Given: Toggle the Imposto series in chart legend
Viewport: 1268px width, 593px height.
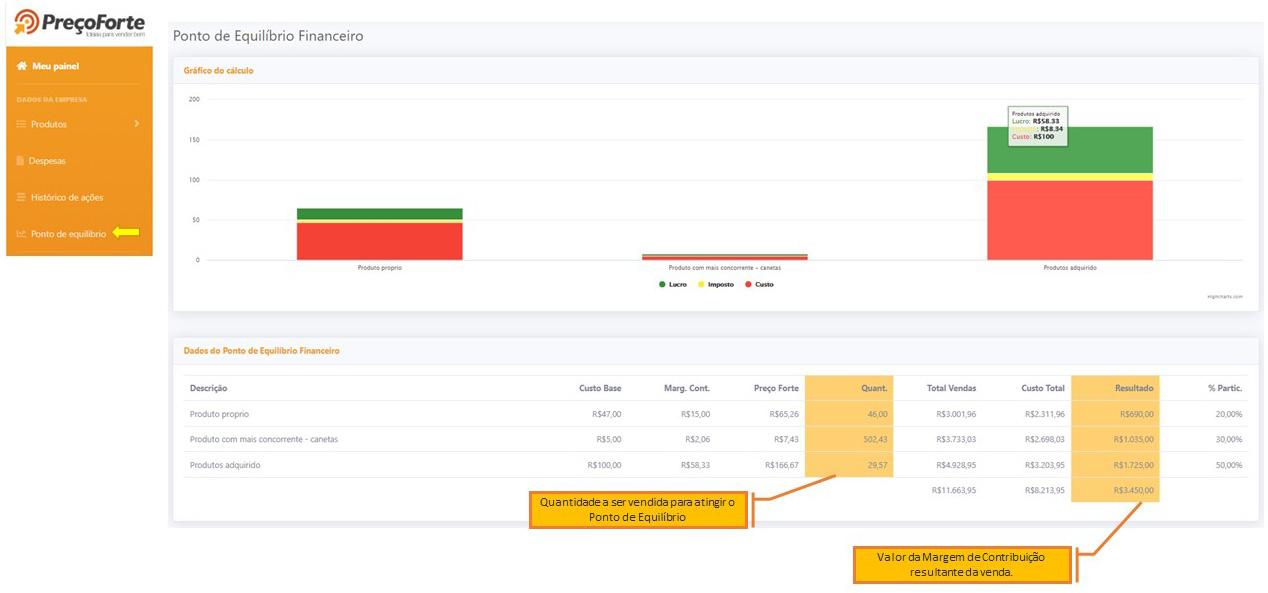Looking at the screenshot, I should pos(715,285).
